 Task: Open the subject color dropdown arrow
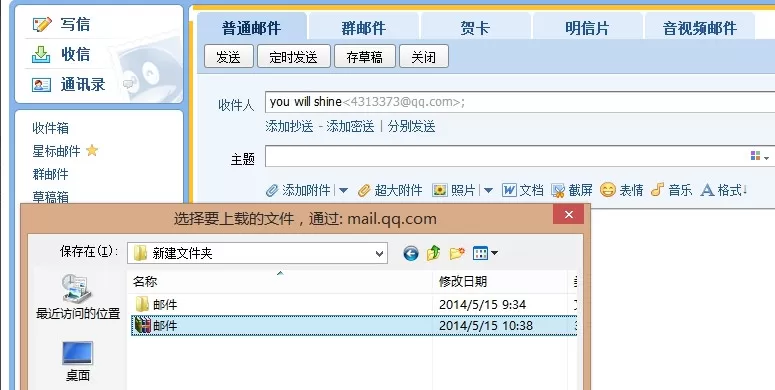(x=767, y=158)
